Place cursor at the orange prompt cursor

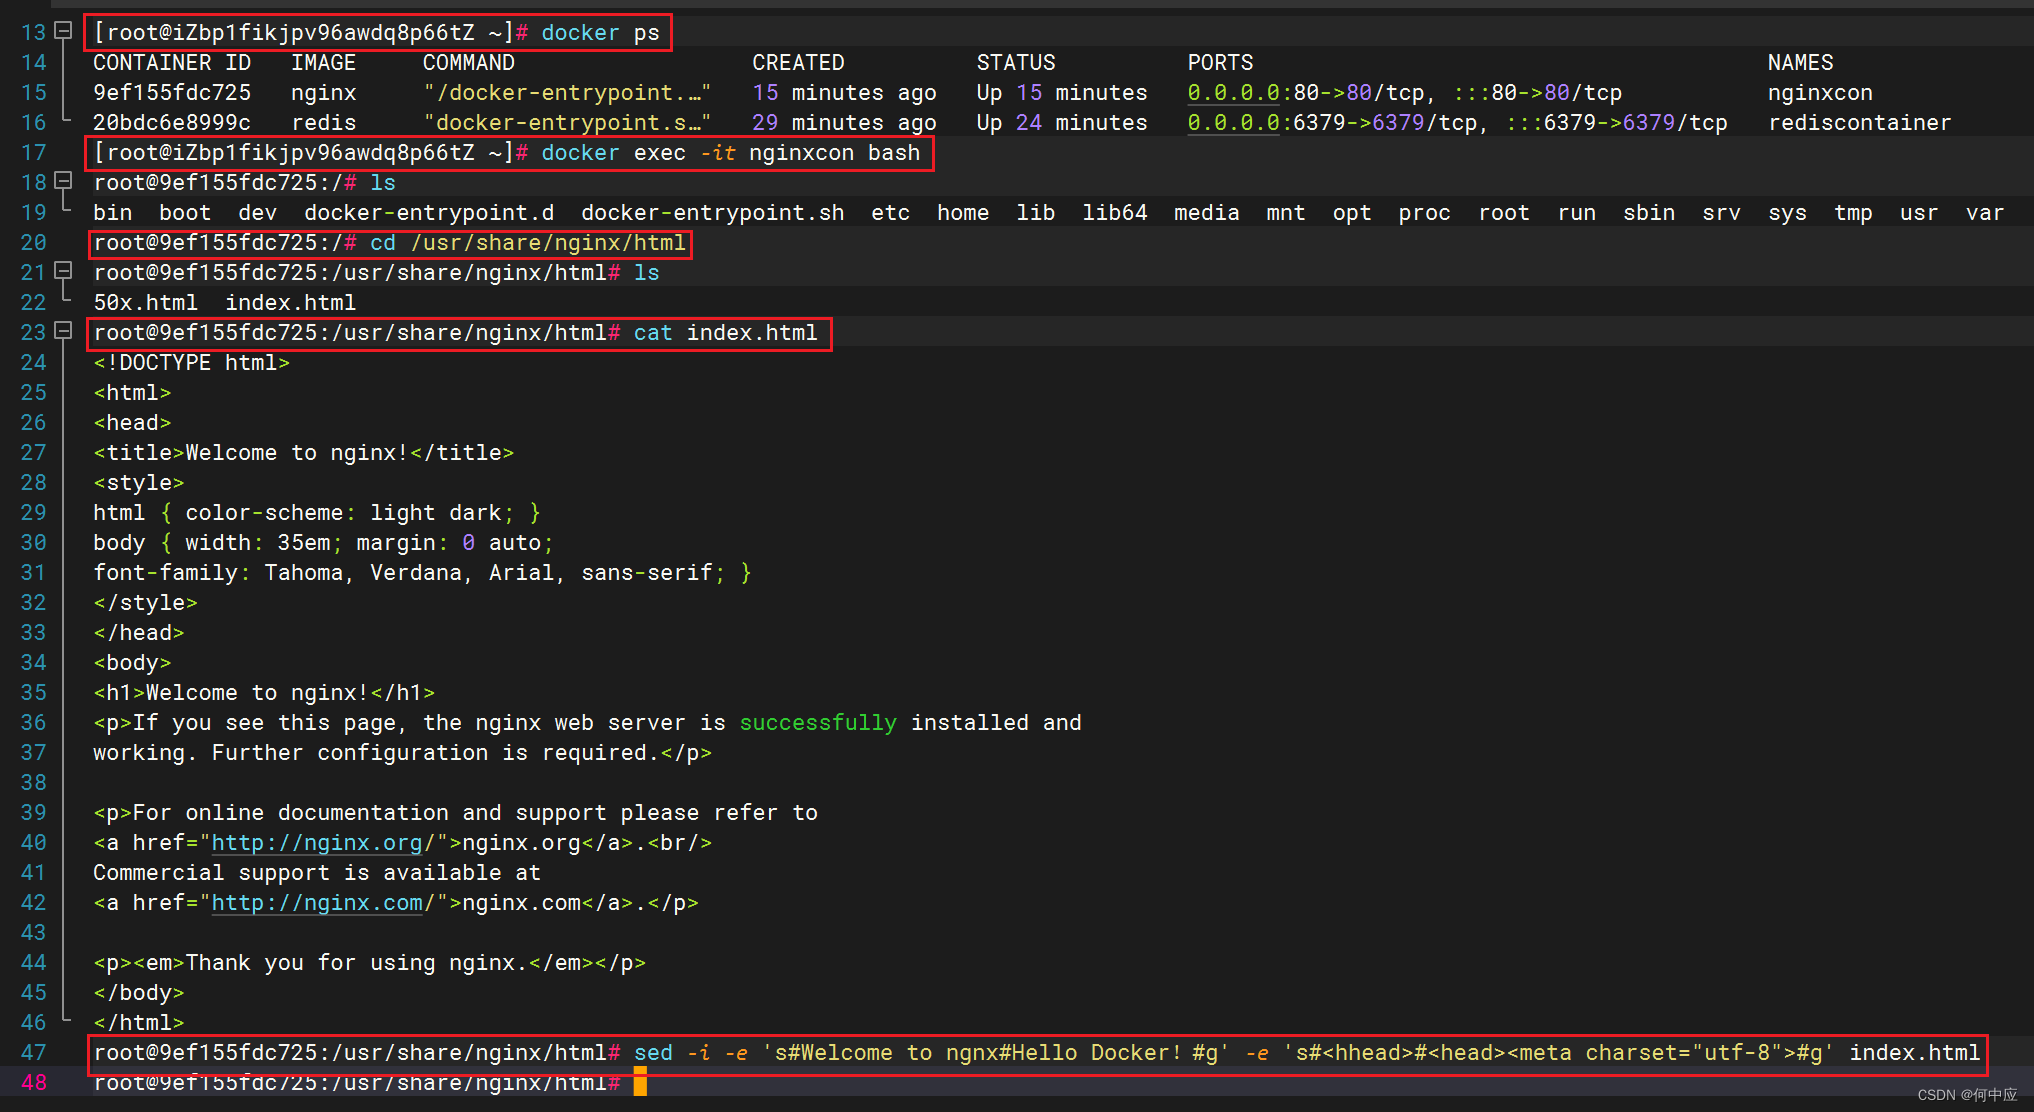pyautogui.click(x=640, y=1082)
